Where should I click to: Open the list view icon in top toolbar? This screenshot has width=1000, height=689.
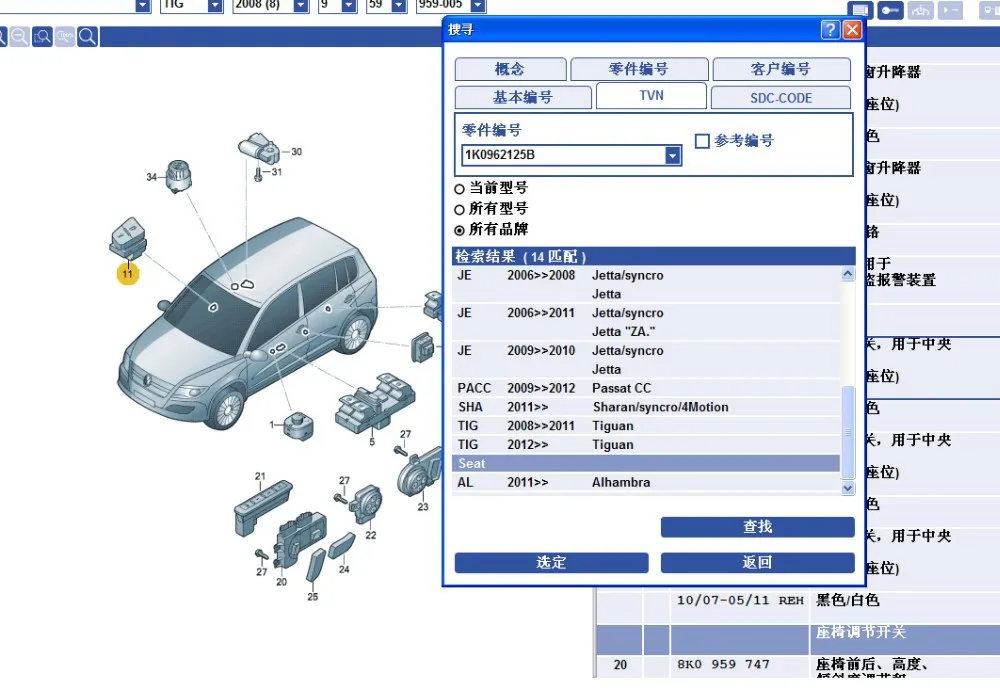point(860,10)
